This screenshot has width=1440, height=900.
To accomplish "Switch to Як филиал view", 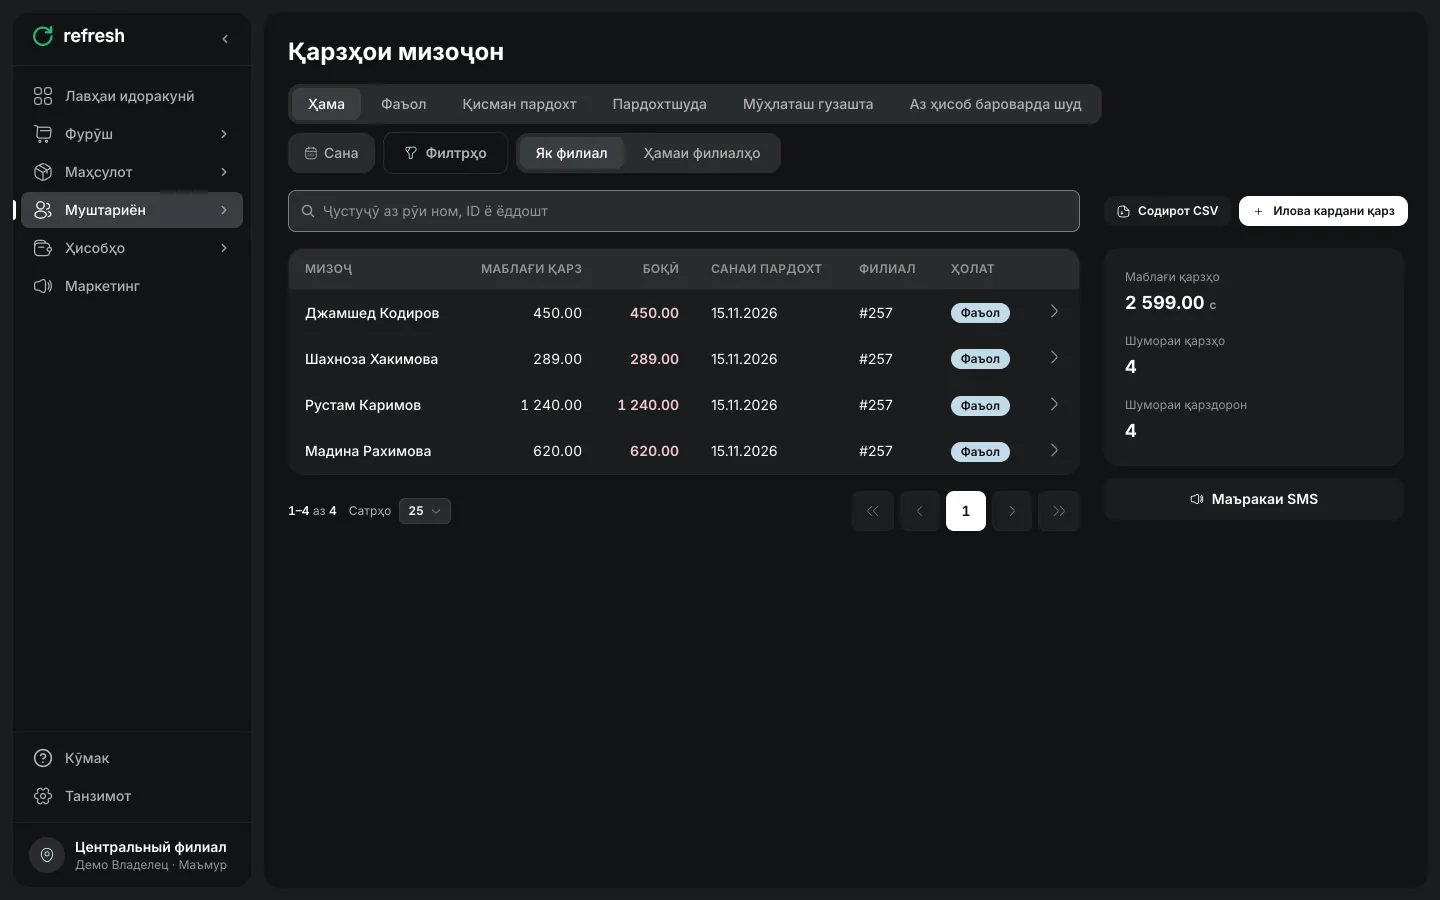I will [571, 153].
